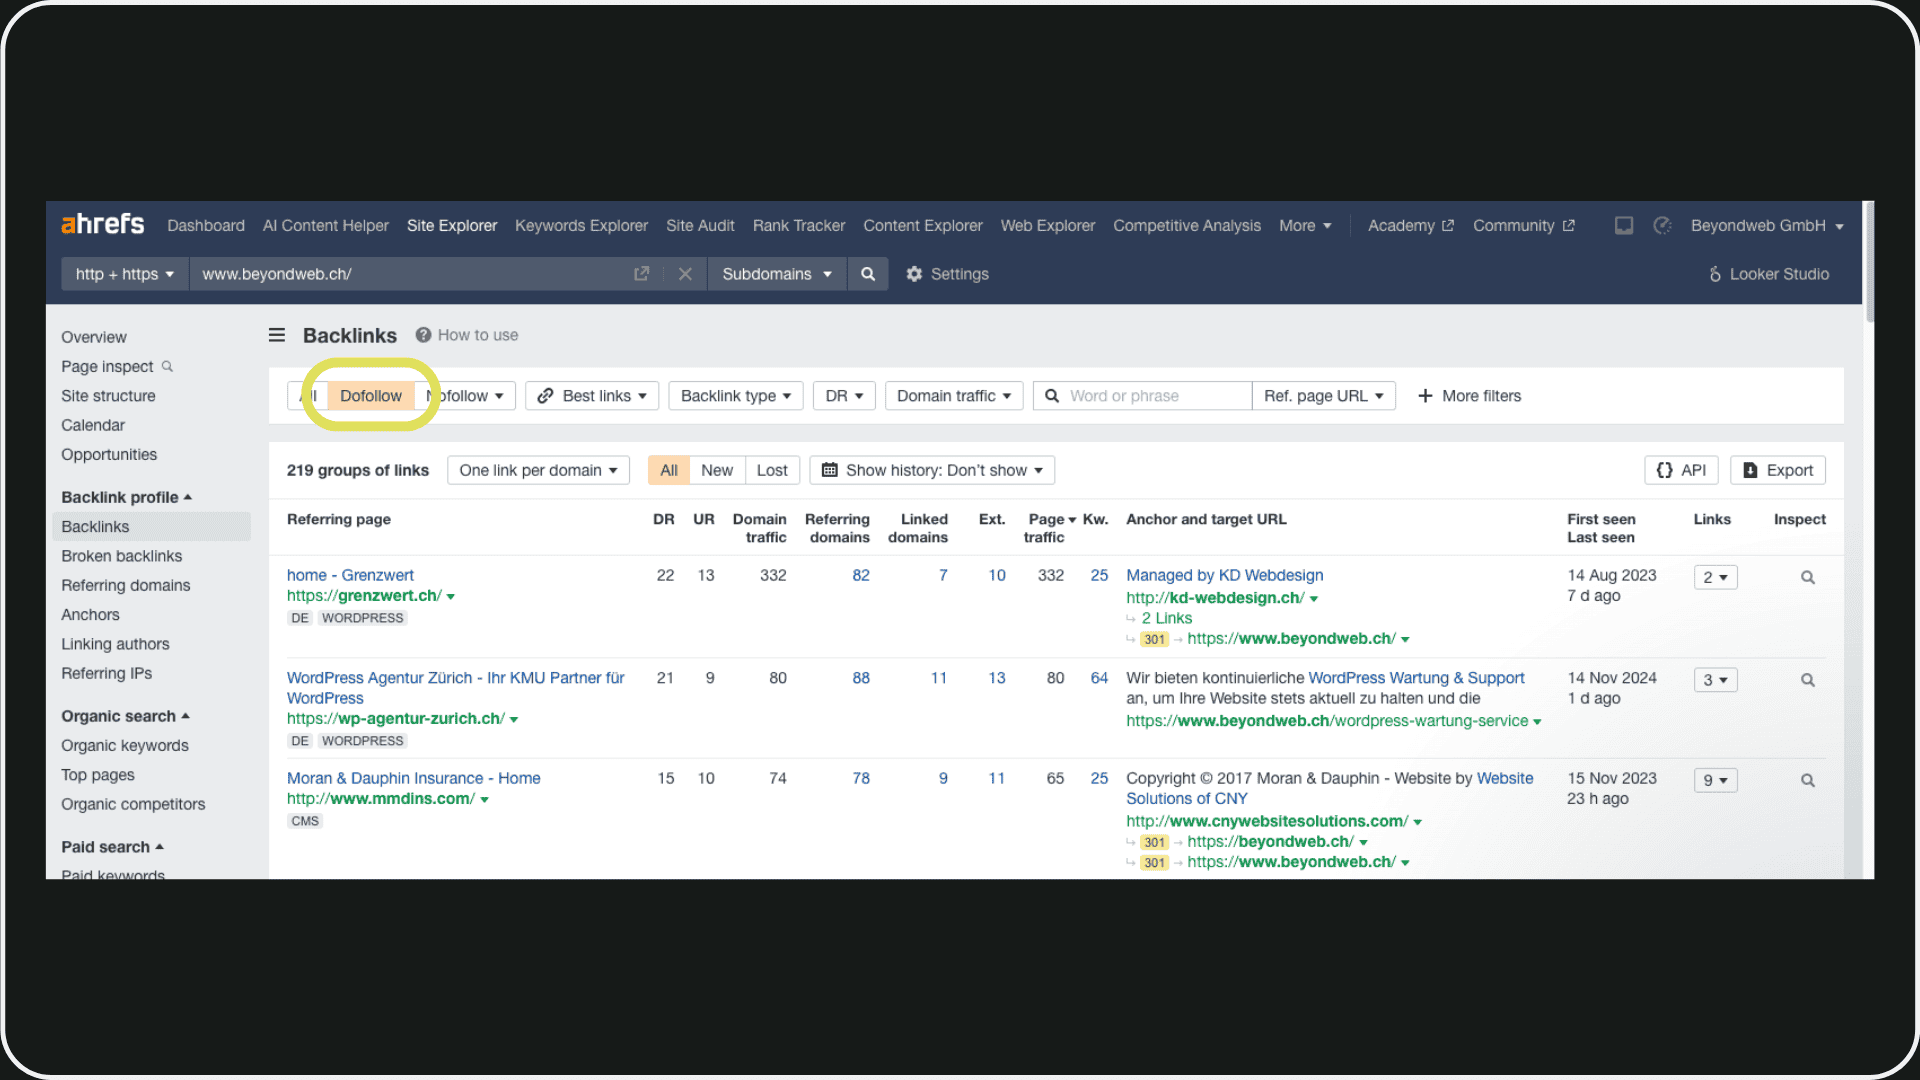This screenshot has width=1920, height=1080.
Task: Click Managed by KD Webdesign anchor
Action: (x=1225, y=575)
